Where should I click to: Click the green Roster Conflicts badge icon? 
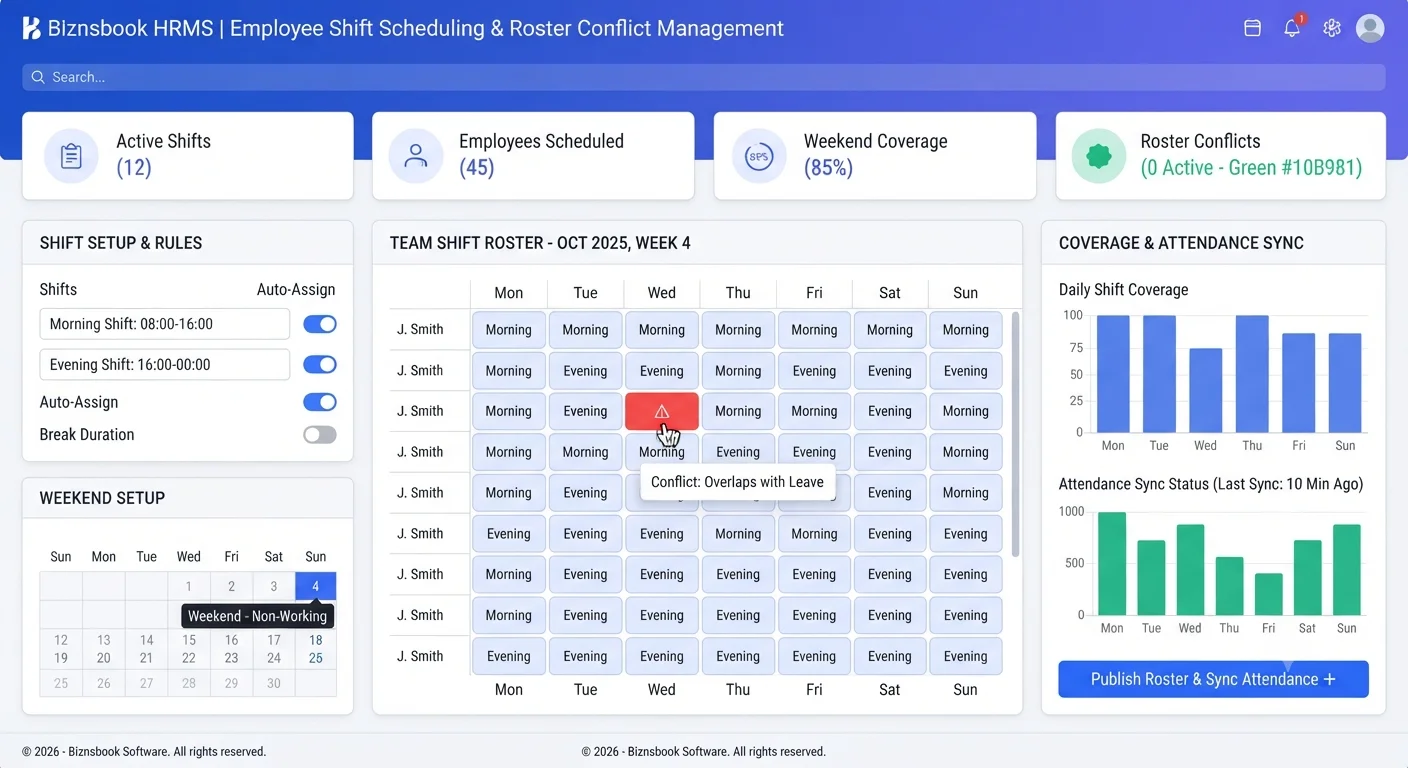click(x=1098, y=156)
